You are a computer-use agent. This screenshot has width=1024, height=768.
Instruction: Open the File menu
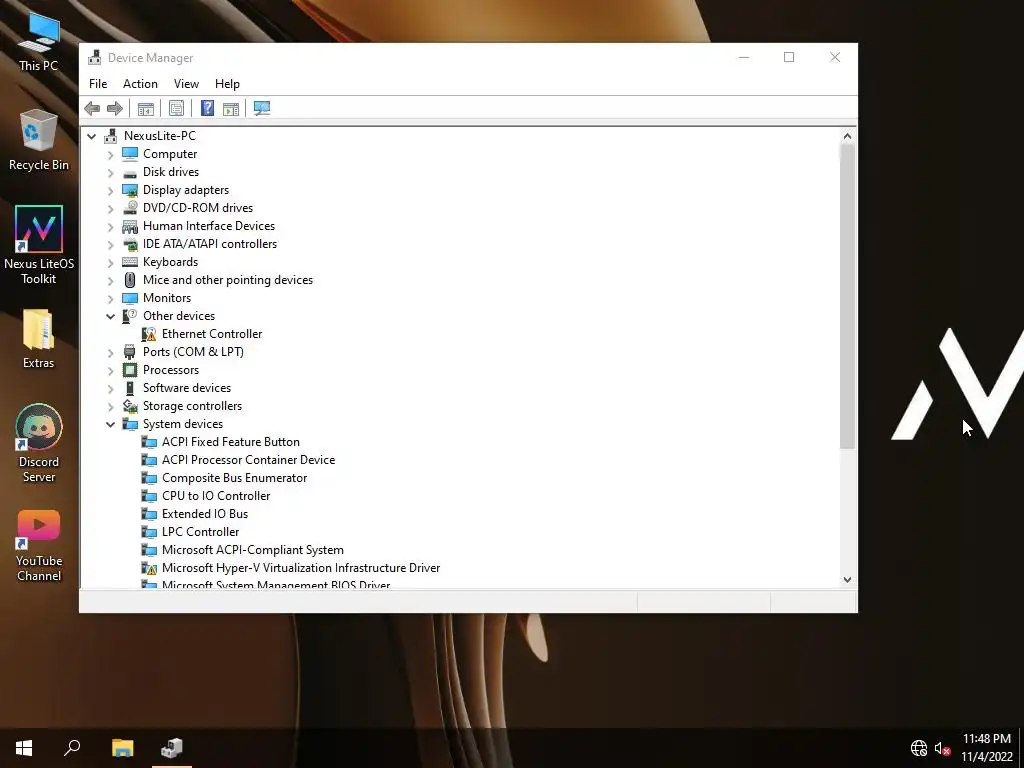point(98,84)
